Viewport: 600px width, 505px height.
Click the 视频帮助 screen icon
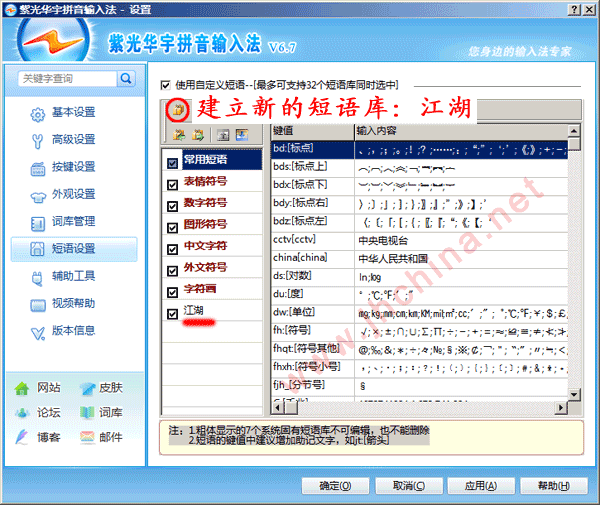tap(38, 305)
